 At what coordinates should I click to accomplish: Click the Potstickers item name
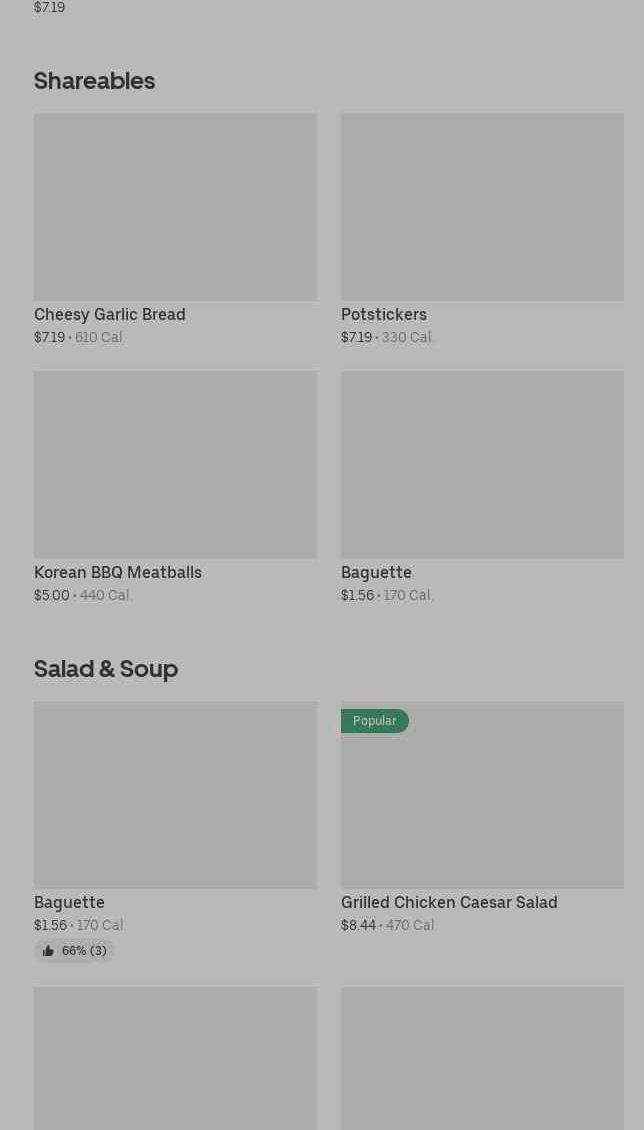[384, 314]
